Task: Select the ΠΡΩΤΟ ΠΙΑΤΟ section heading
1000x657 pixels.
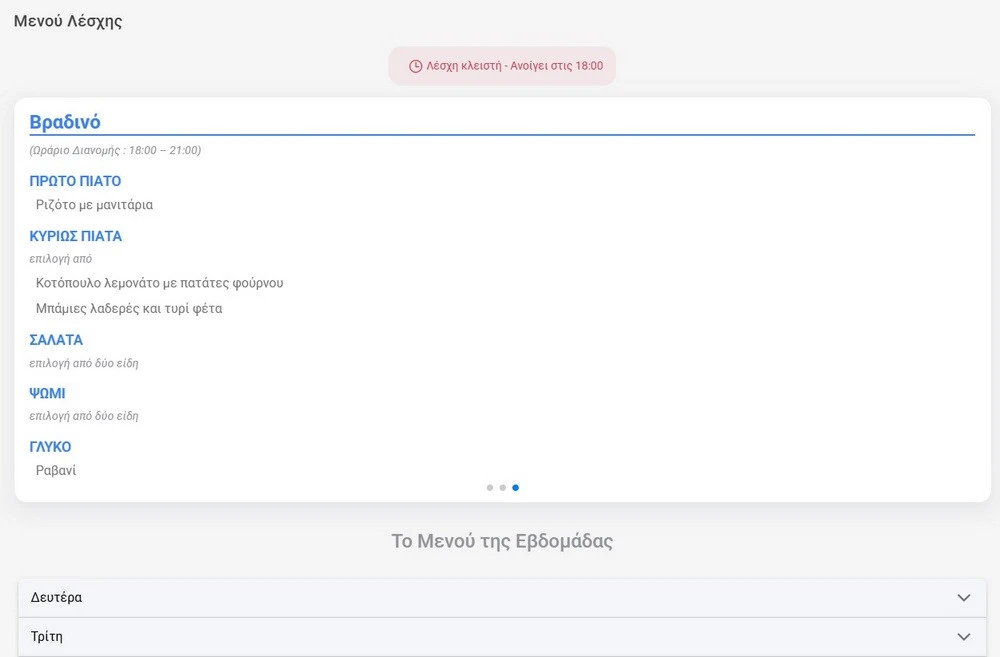Action: 75,181
